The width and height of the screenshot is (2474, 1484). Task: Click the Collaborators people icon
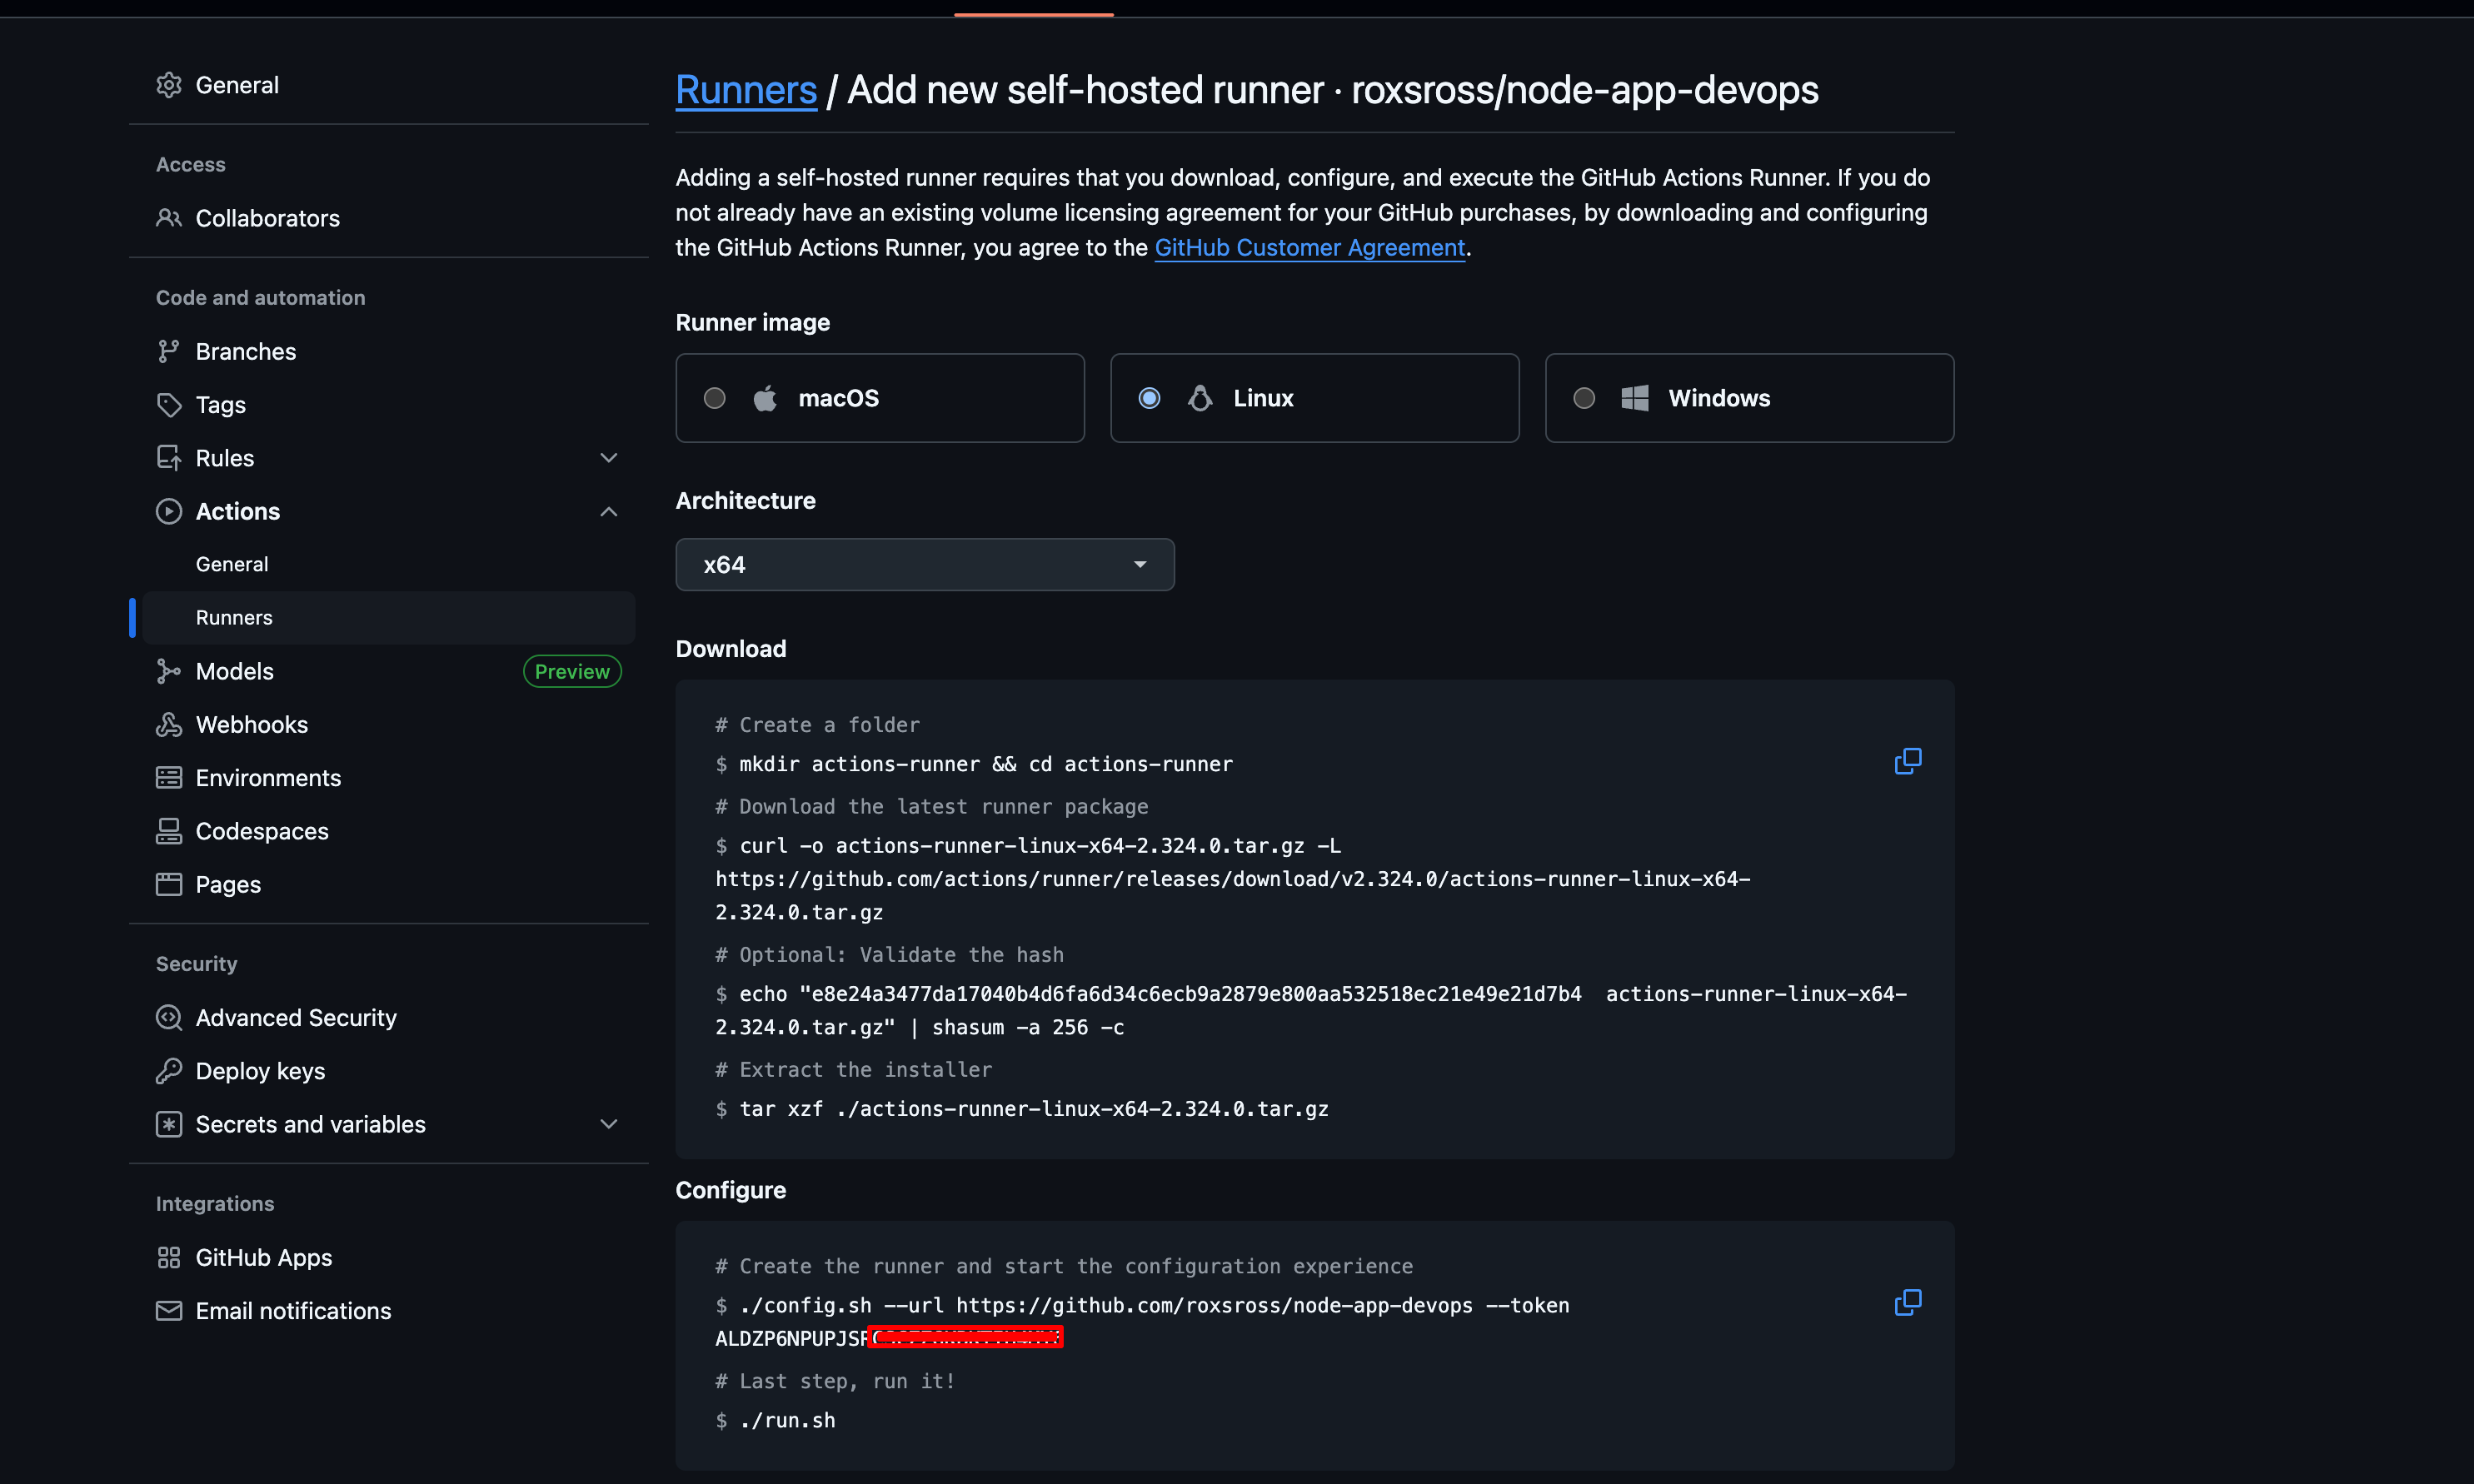click(x=169, y=218)
